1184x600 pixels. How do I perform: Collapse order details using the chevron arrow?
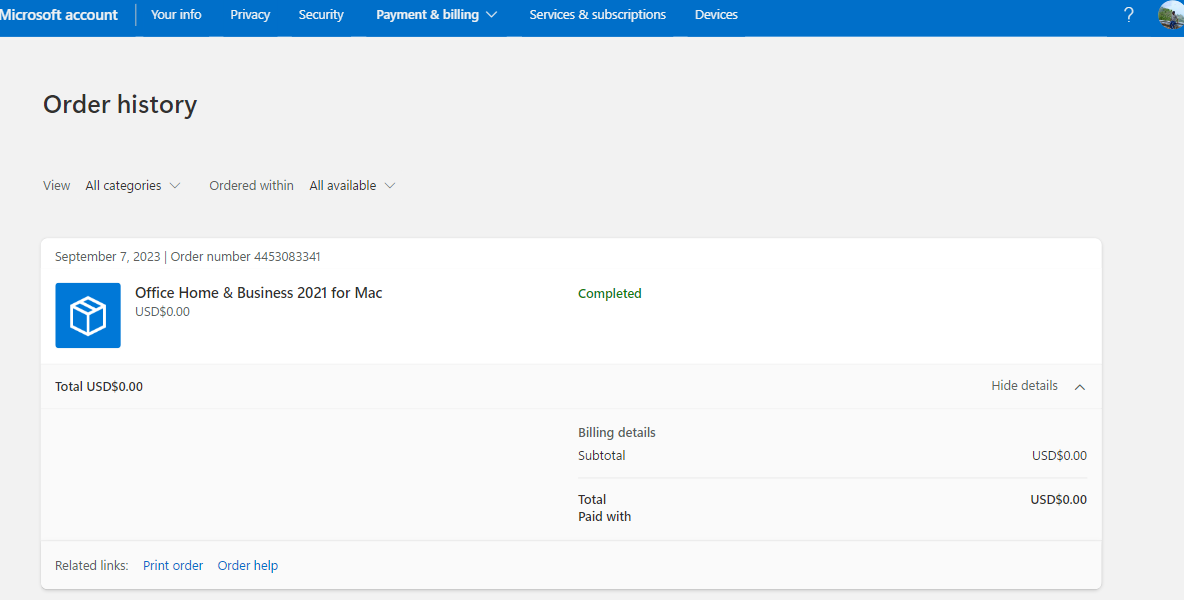click(1080, 387)
